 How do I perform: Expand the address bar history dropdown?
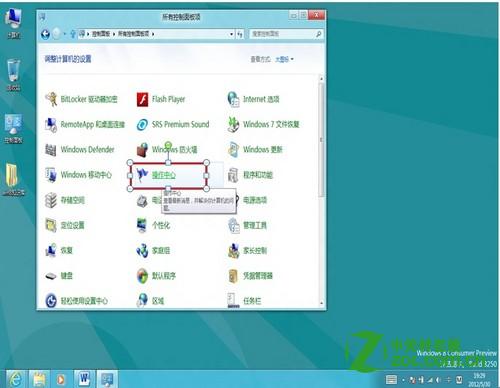231,34
